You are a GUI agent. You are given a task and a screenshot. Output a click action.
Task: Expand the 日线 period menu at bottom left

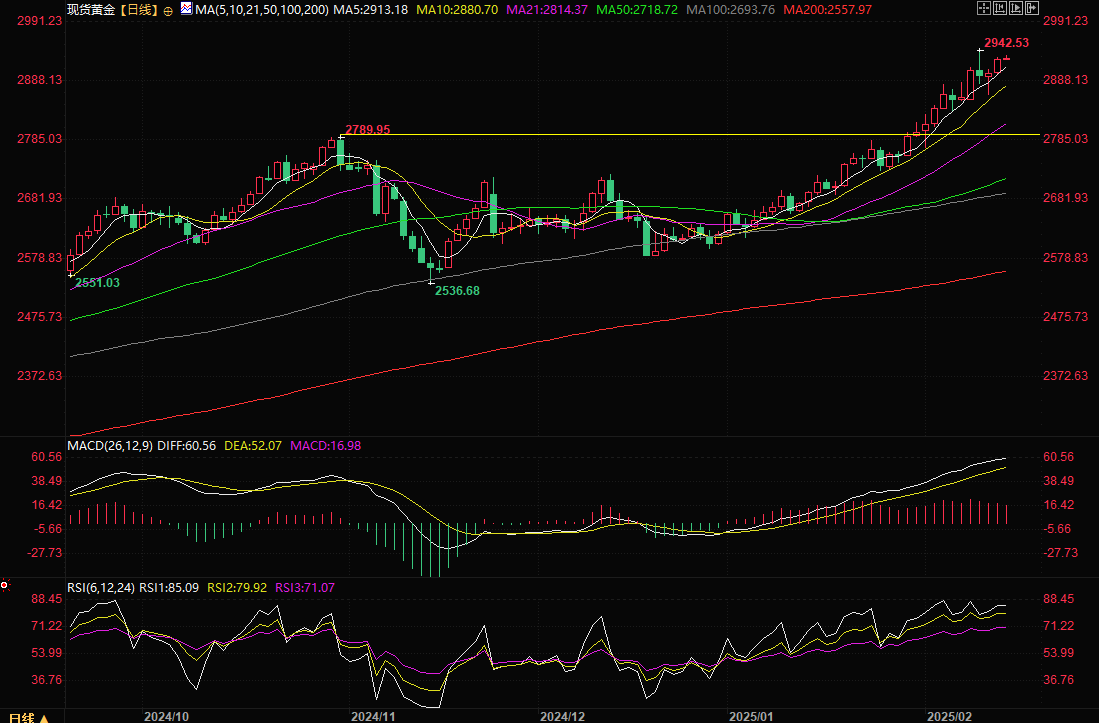22,717
